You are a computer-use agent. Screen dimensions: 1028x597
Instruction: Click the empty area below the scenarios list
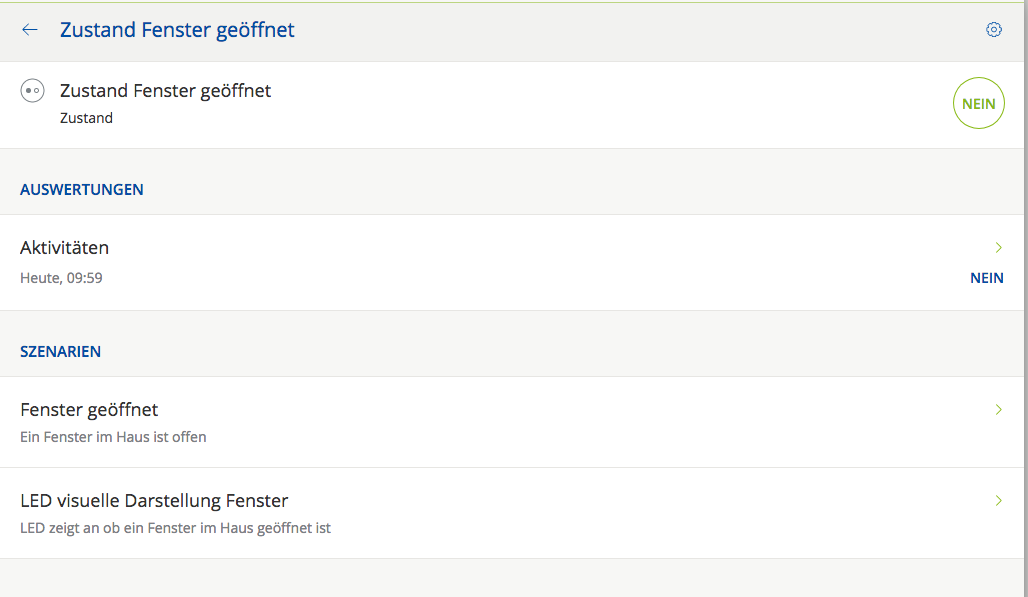pyautogui.click(x=500, y=578)
